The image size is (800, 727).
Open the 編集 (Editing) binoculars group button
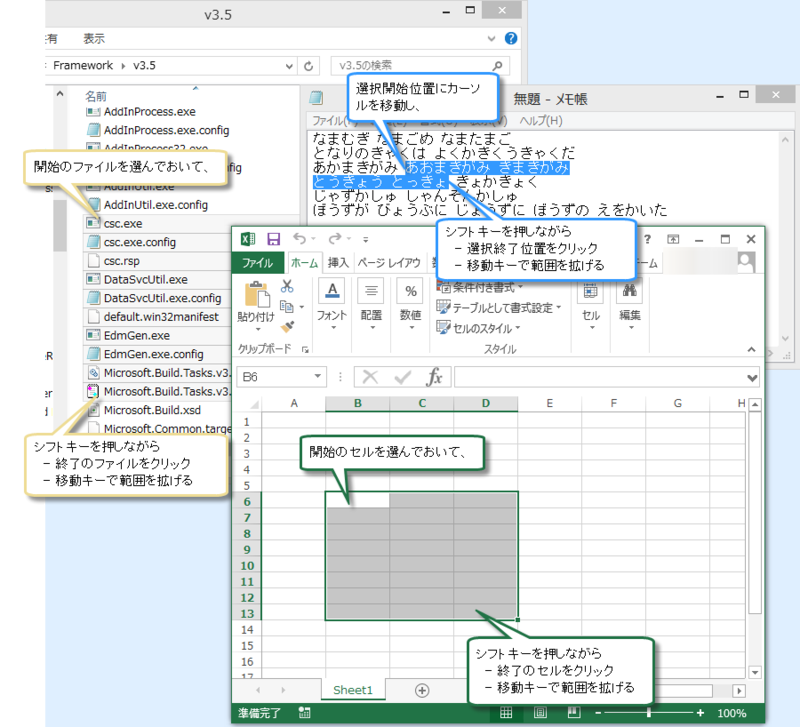pos(630,305)
